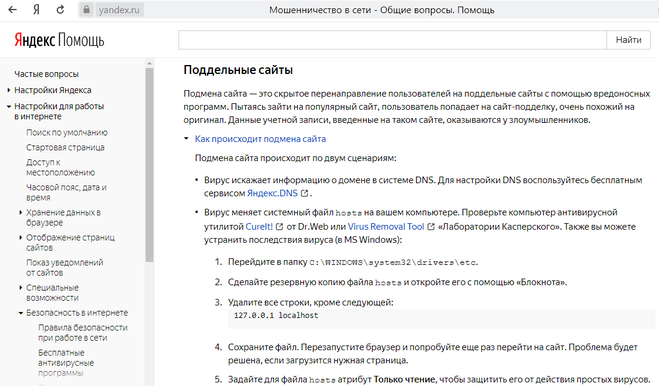Viewport: 659px width, 386px height.
Task: Expand Хранение данных в браузере arrow
Action: click(21, 212)
